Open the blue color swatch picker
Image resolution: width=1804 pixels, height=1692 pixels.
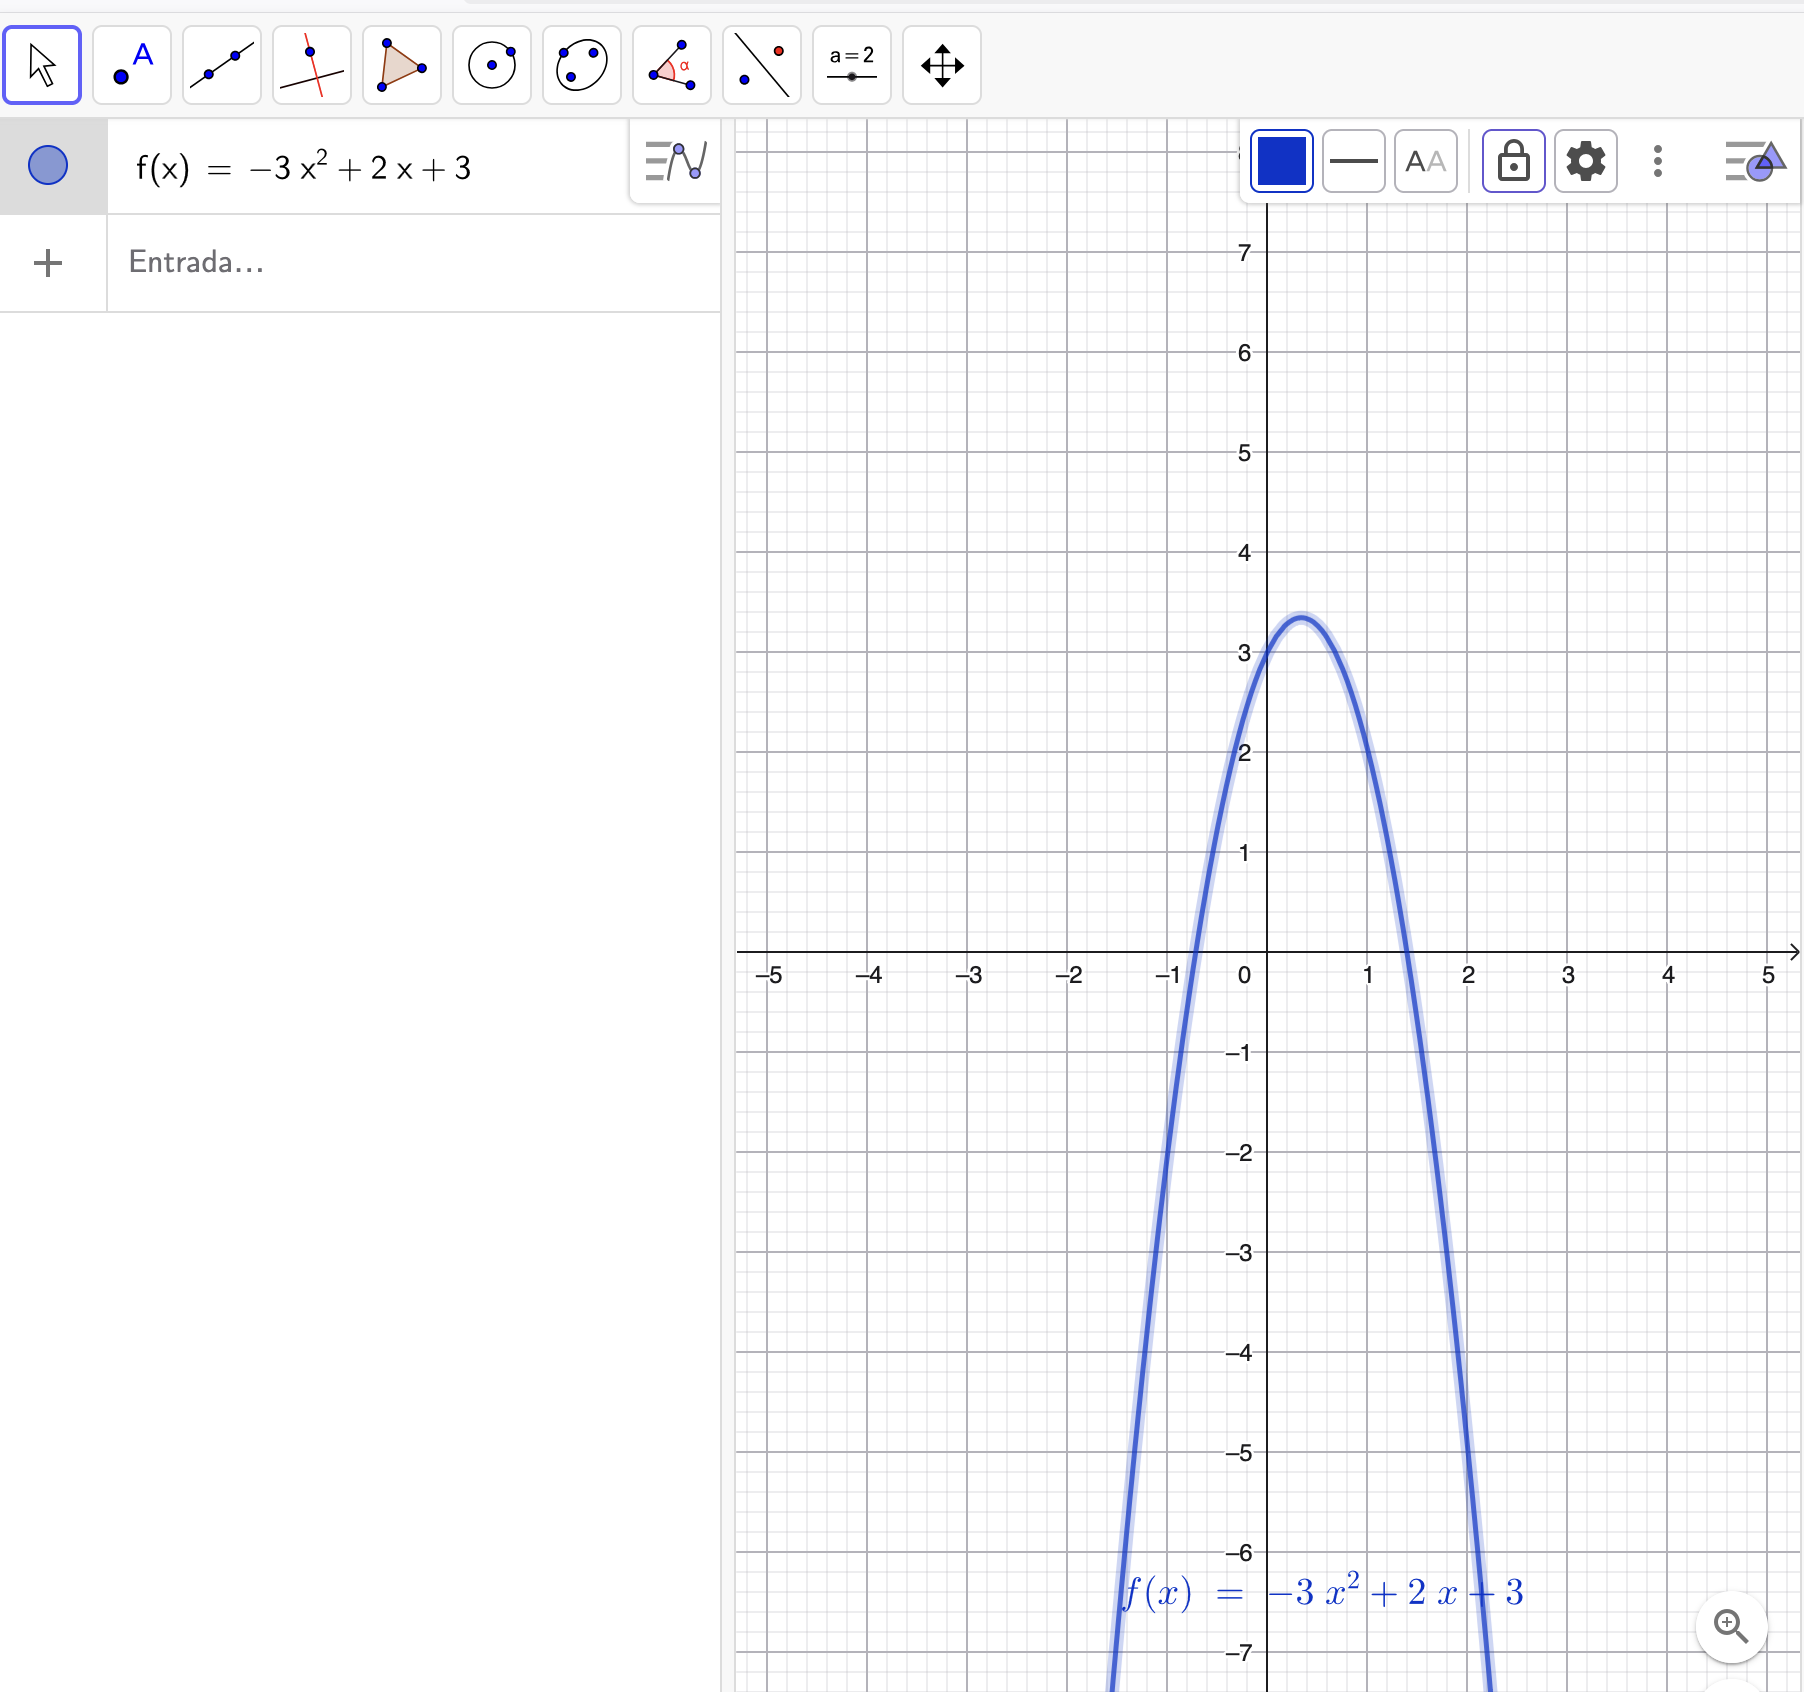tap(1281, 161)
